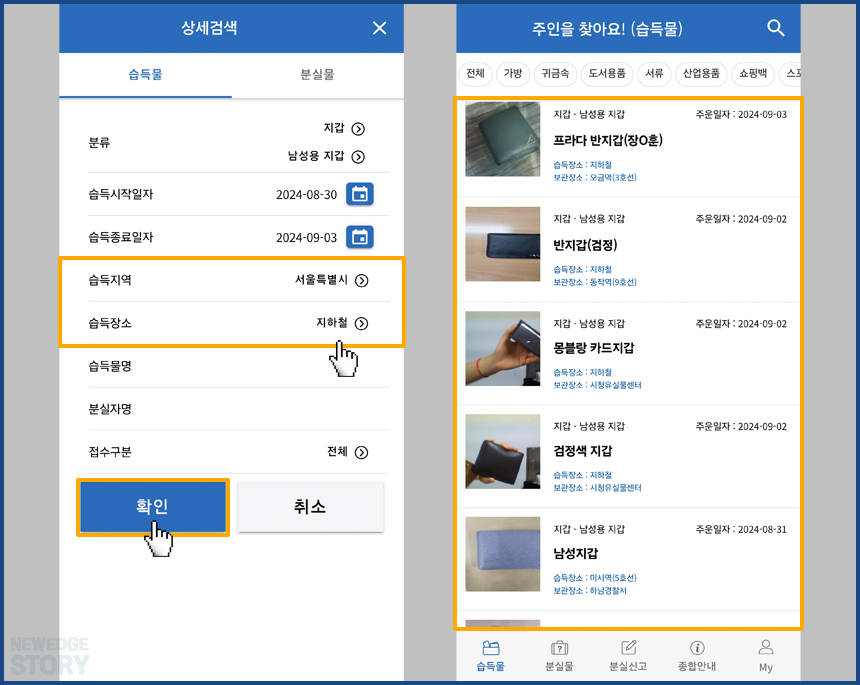This screenshot has width=860, height=685.
Task: Switch to the 분실물 tab in 상세검색
Action: click(x=318, y=75)
